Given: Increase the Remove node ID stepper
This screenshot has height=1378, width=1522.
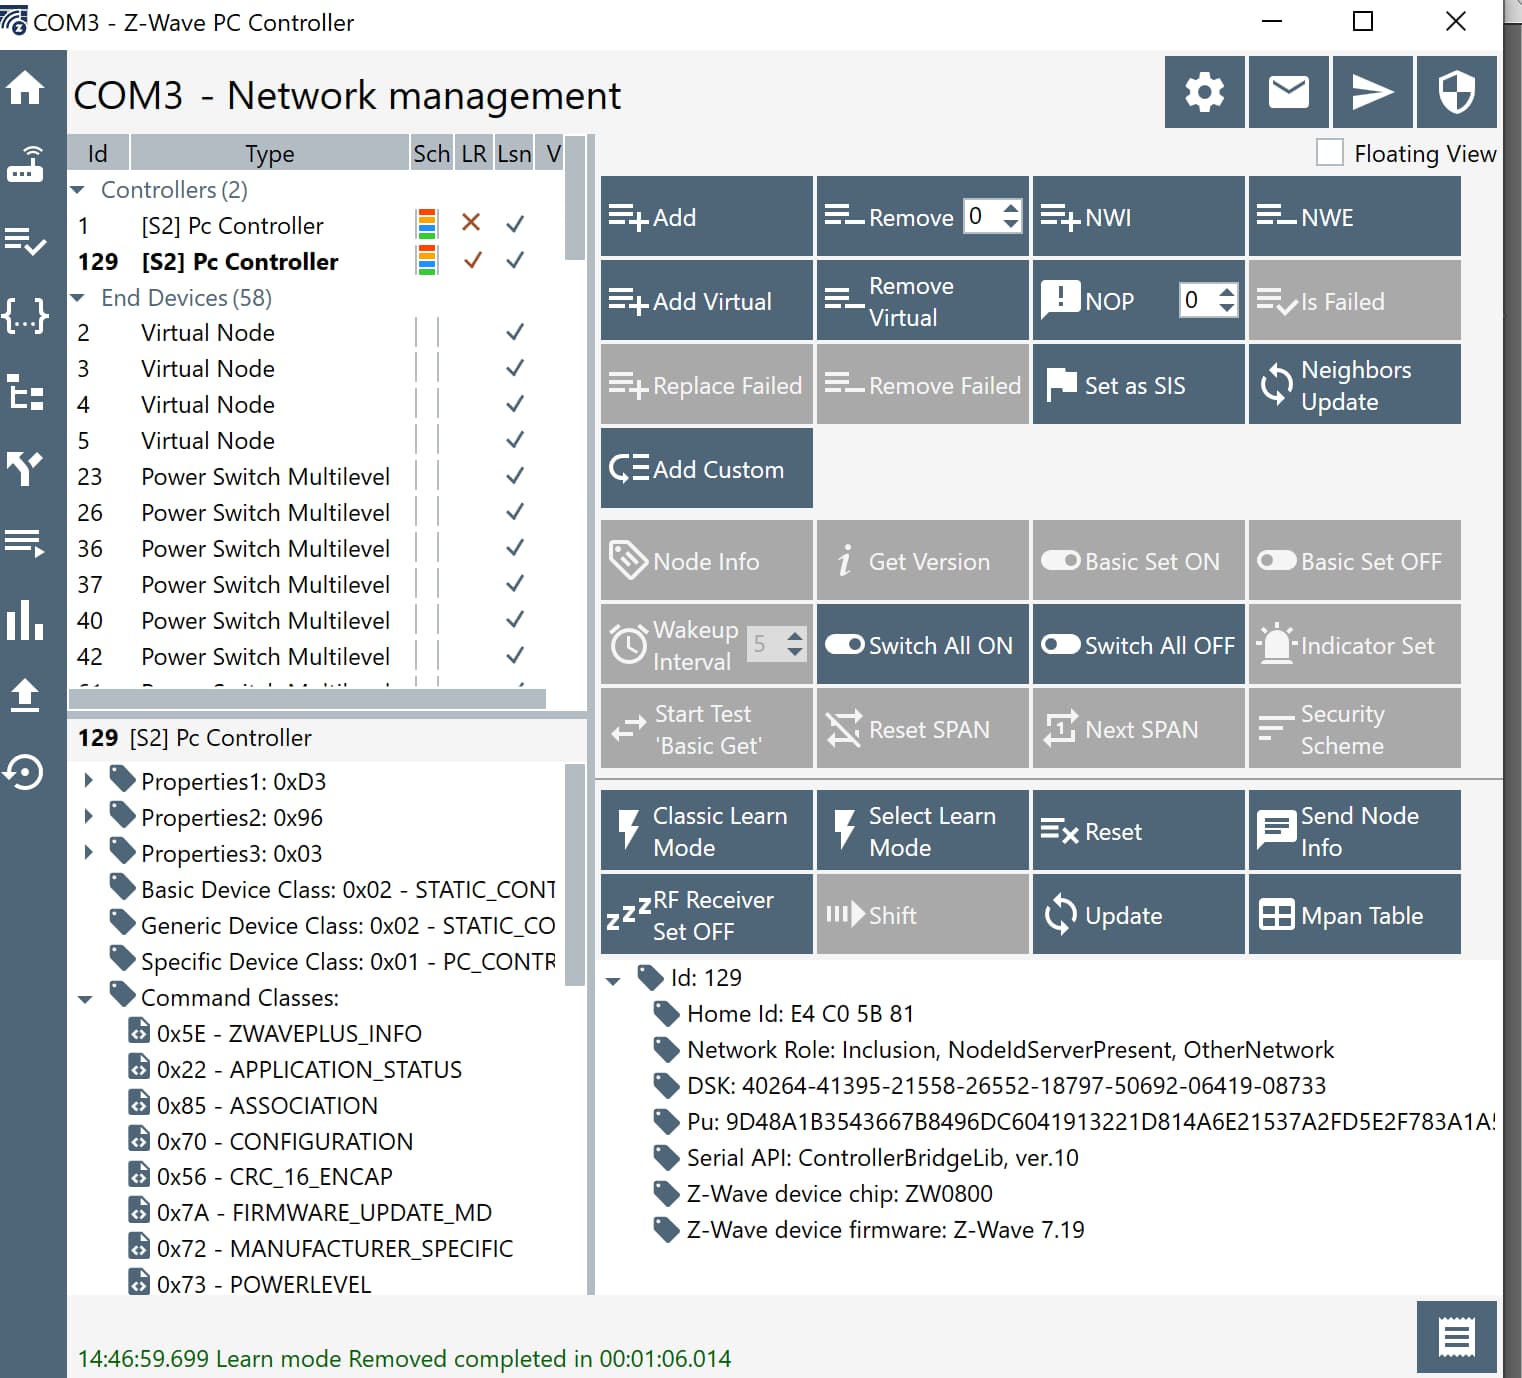Looking at the screenshot, I should (x=1011, y=209).
